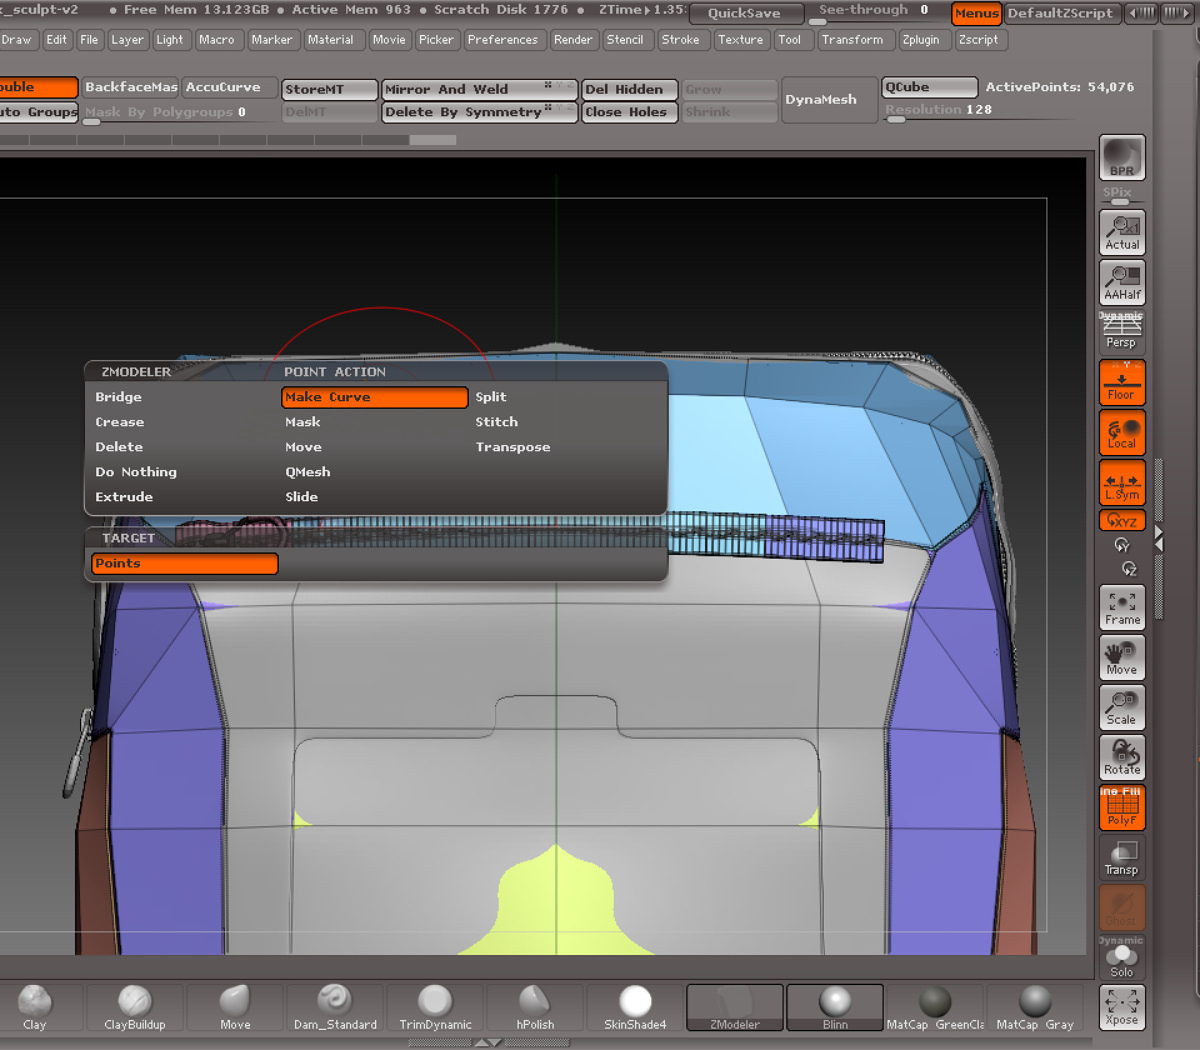Select QMesh point action
1200x1050 pixels.
[x=308, y=472]
